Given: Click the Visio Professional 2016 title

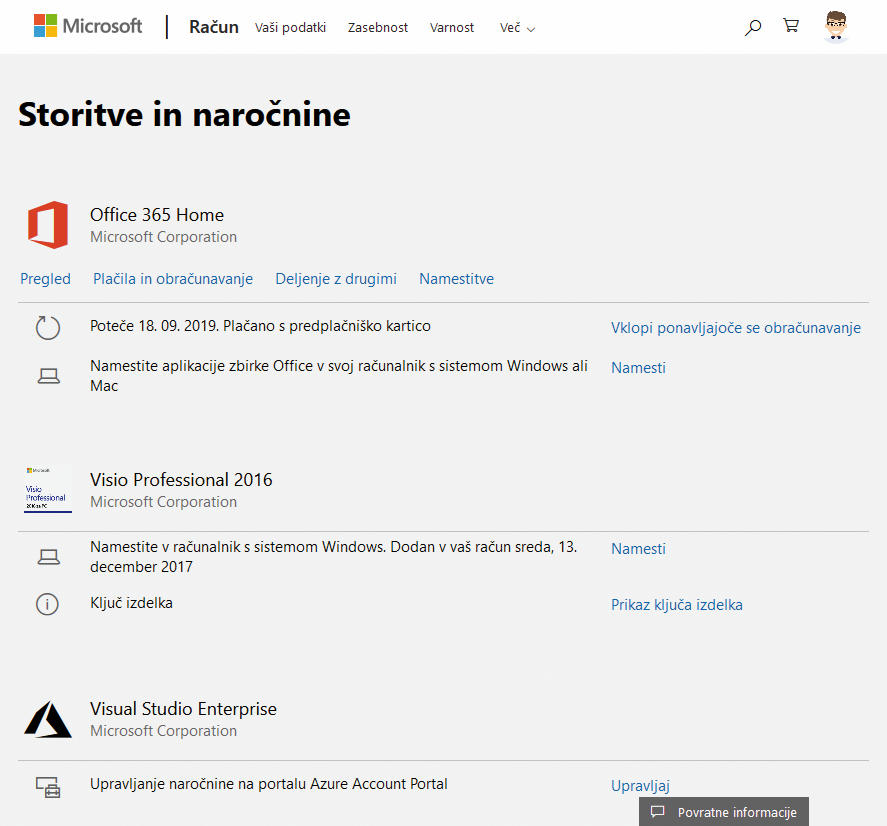Looking at the screenshot, I should 181,480.
